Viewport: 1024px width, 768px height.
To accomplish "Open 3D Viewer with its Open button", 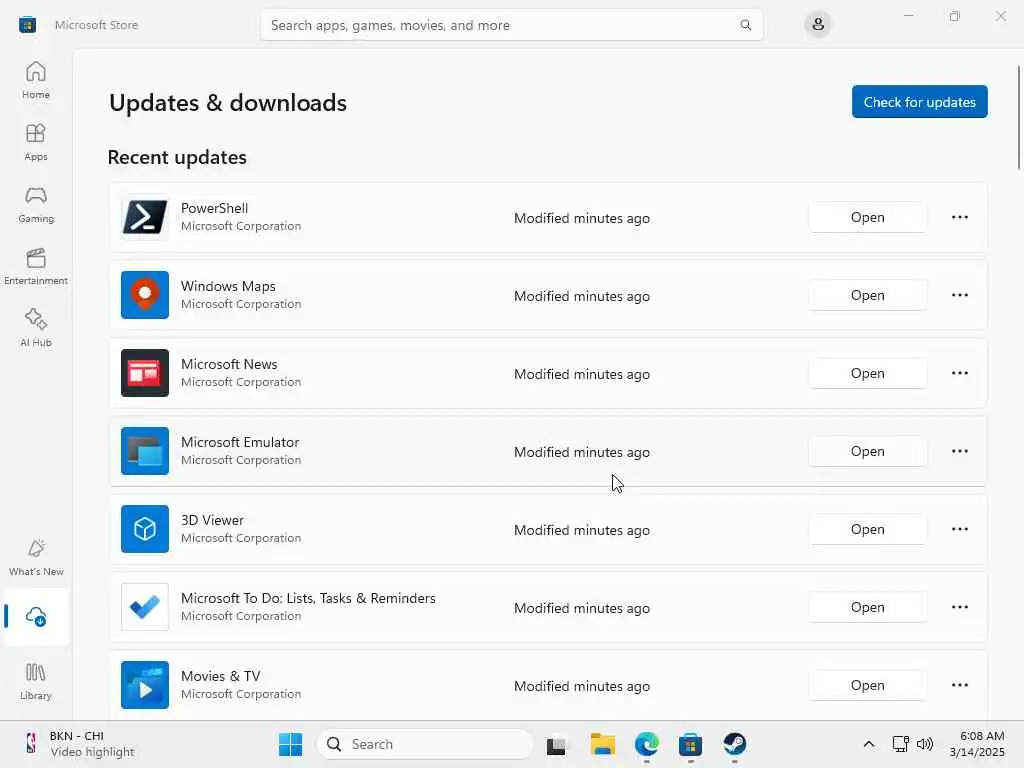I will coord(867,529).
